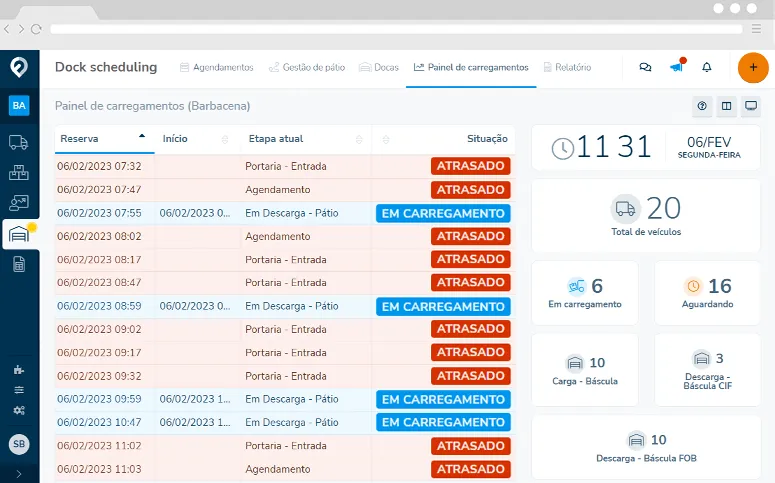This screenshot has height=483, width=775.
Task: Open the stacked boxes sidebar icon
Action: 19,172
